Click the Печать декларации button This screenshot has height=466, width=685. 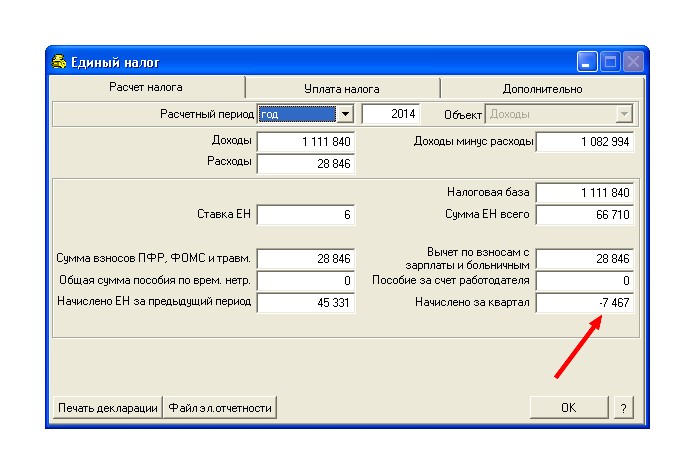click(x=107, y=408)
